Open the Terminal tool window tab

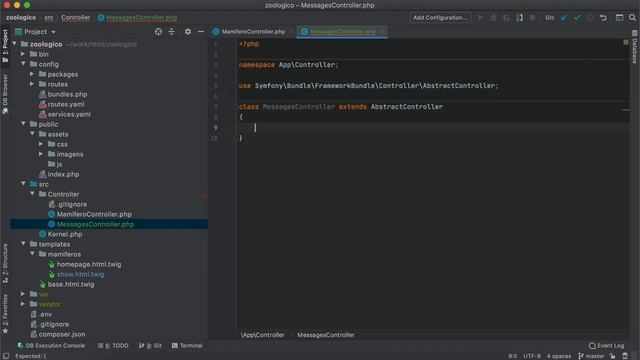coord(187,346)
